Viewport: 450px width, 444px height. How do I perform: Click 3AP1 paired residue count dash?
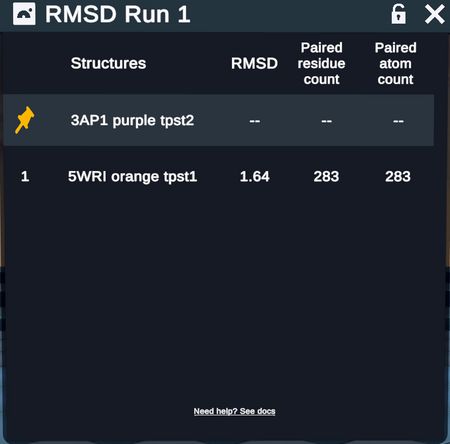pos(326,121)
